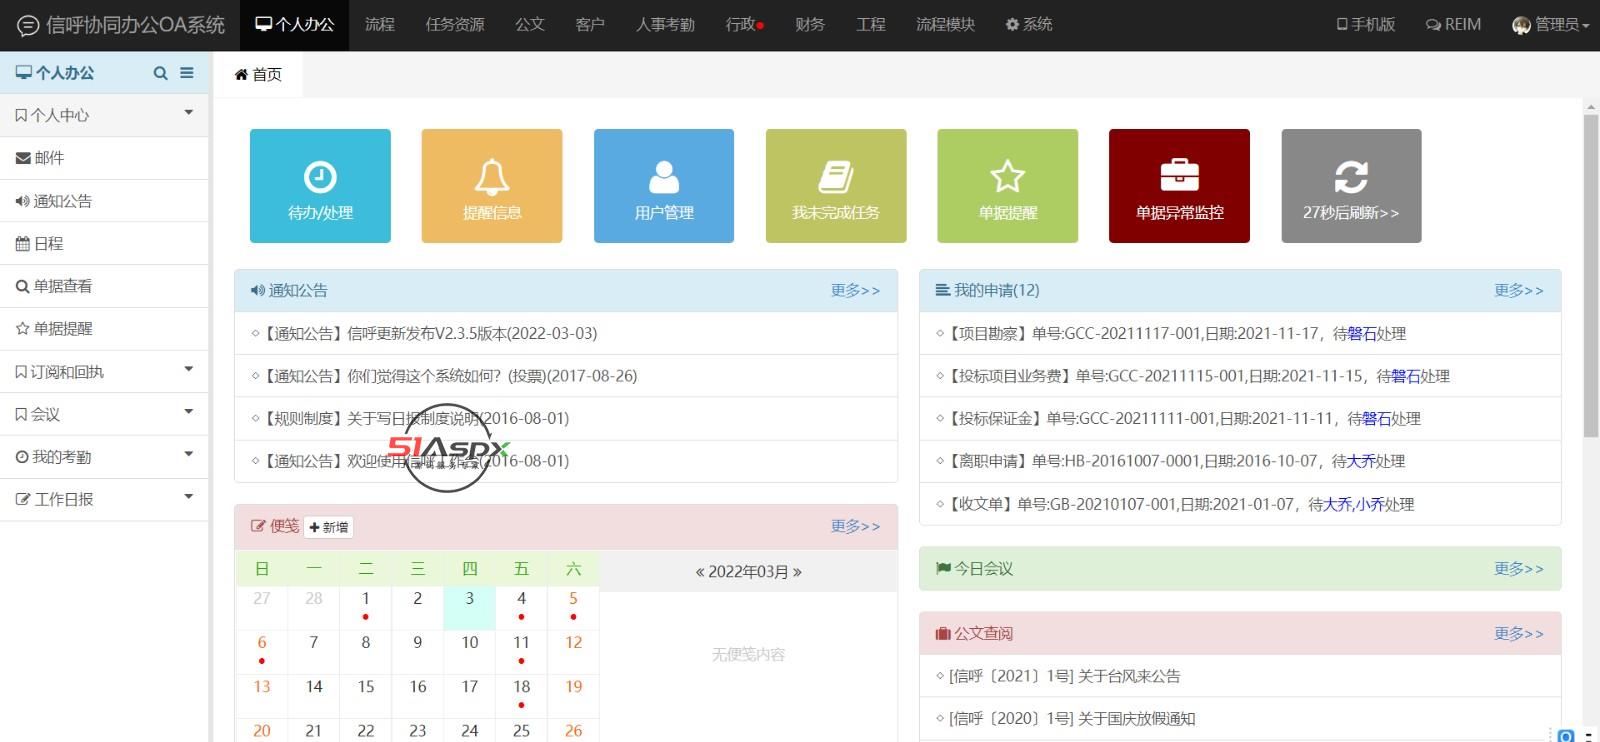Expand 我的考勤 sidebar group
Viewport: 1600px width, 742px height.
pyautogui.click(x=104, y=456)
